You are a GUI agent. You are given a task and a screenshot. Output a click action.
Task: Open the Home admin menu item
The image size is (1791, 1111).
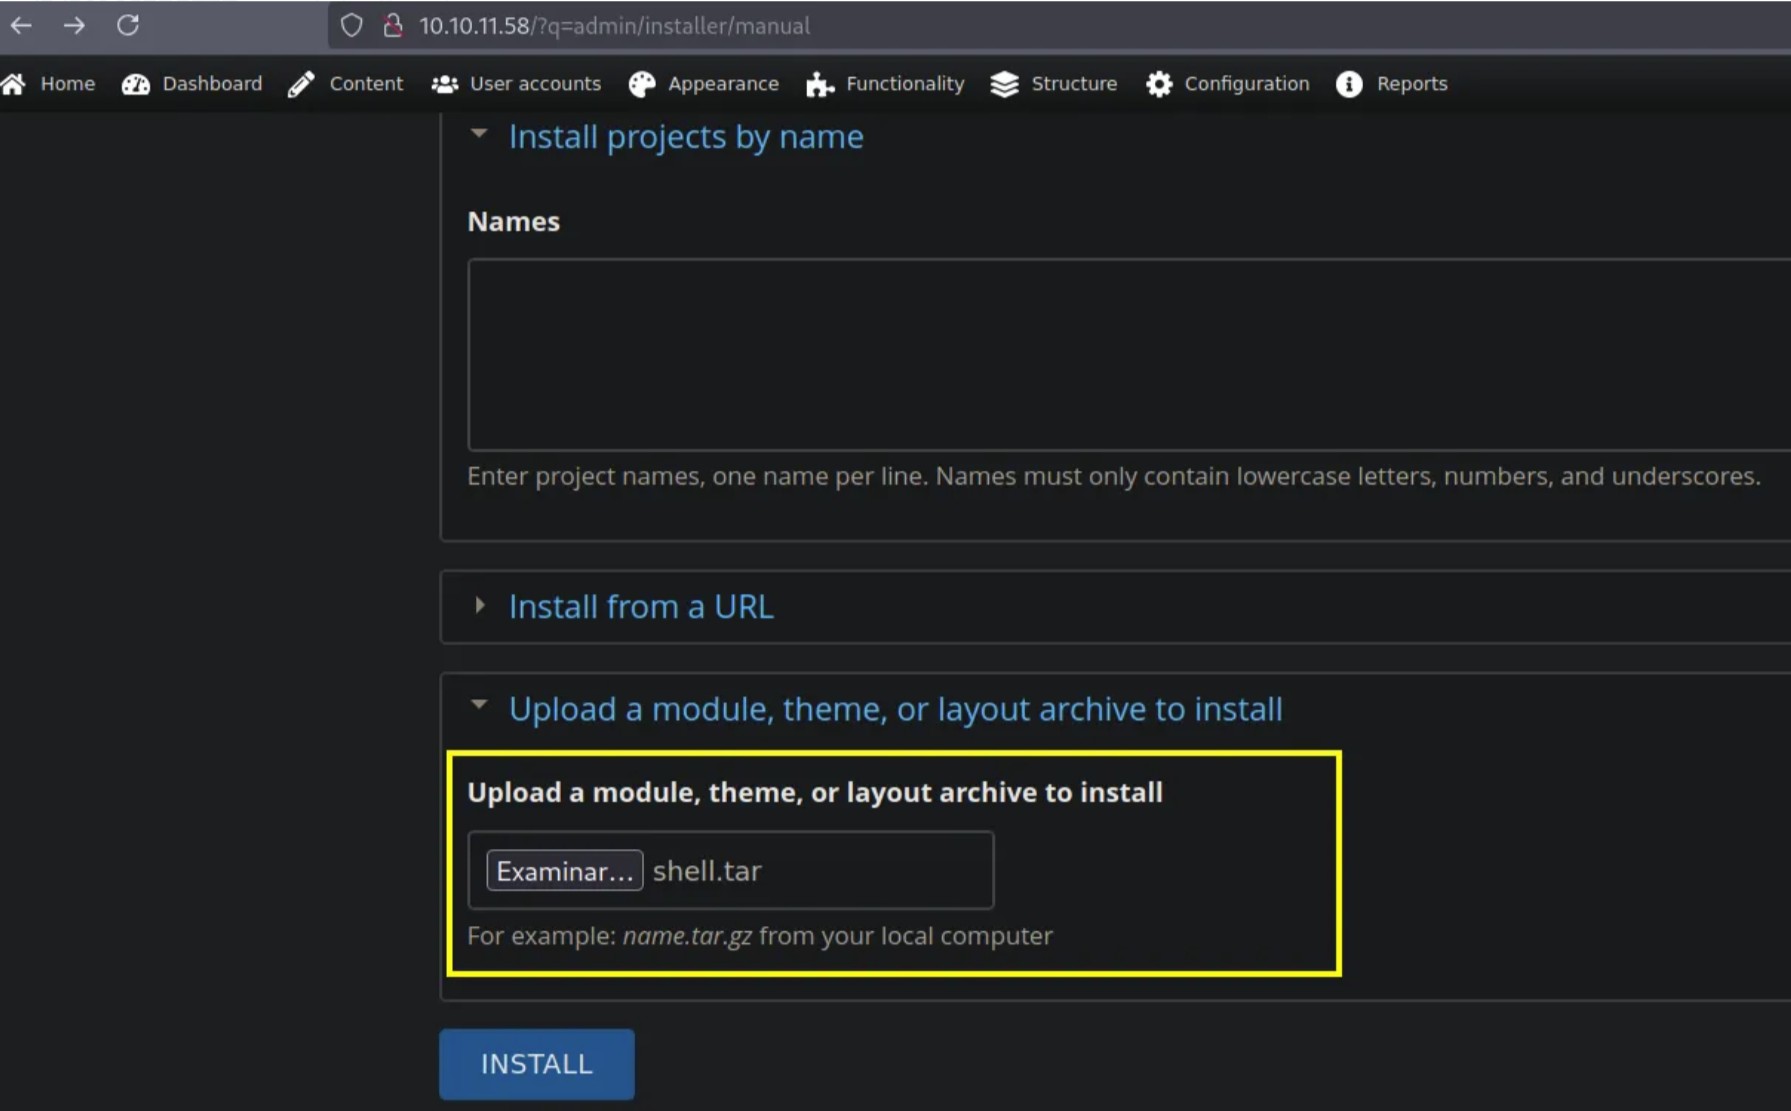coord(67,84)
